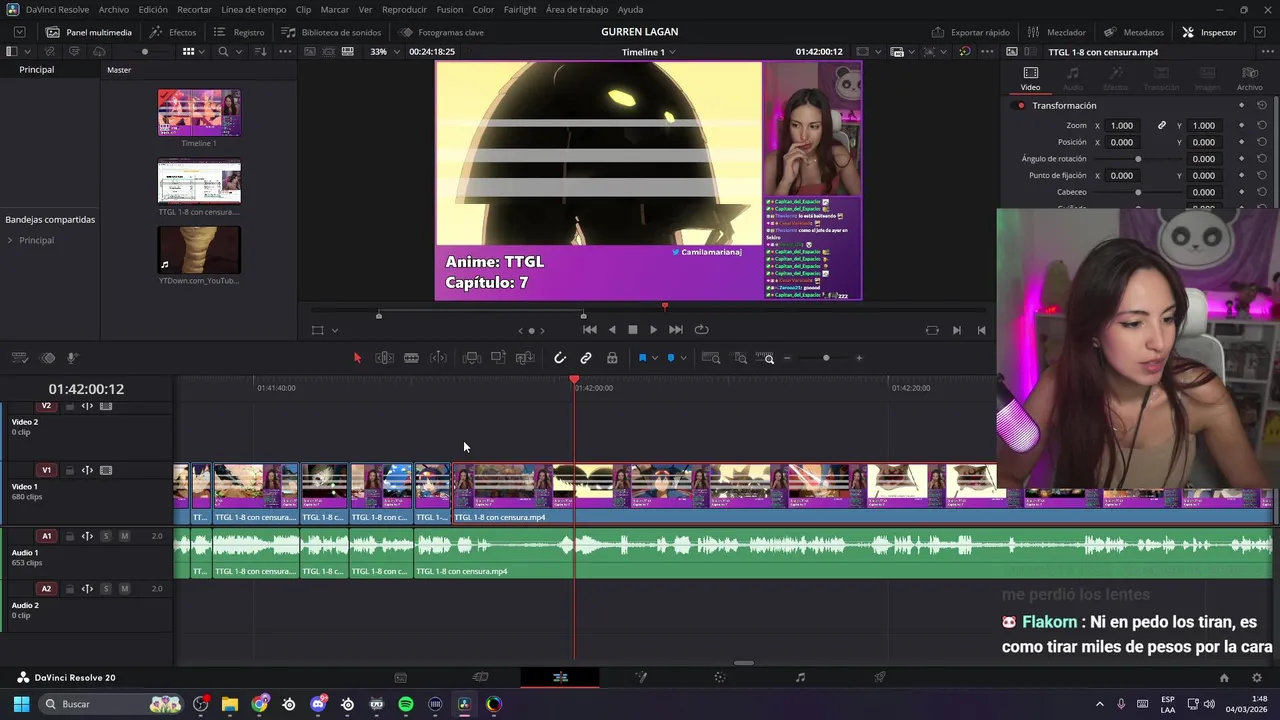Adjust the Cabeceo slider
This screenshot has width=1280, height=720.
pyautogui.click(x=1138, y=192)
